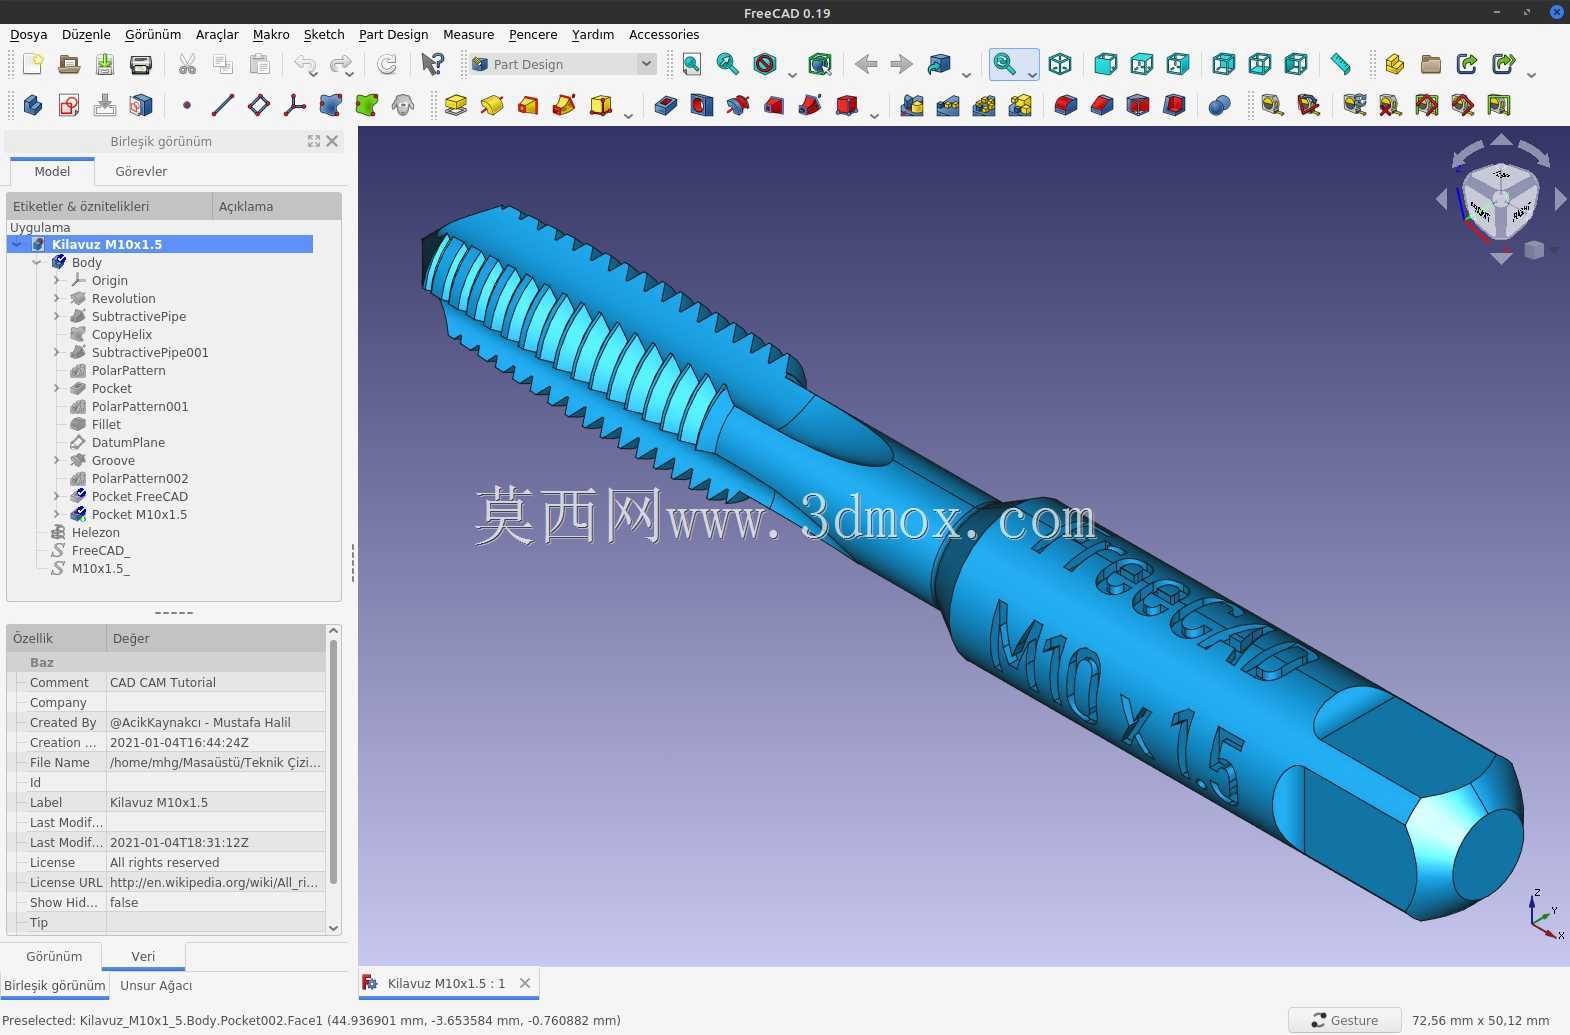Close the Kilavuz M10x1.5 : 1 document tab

coord(525,983)
